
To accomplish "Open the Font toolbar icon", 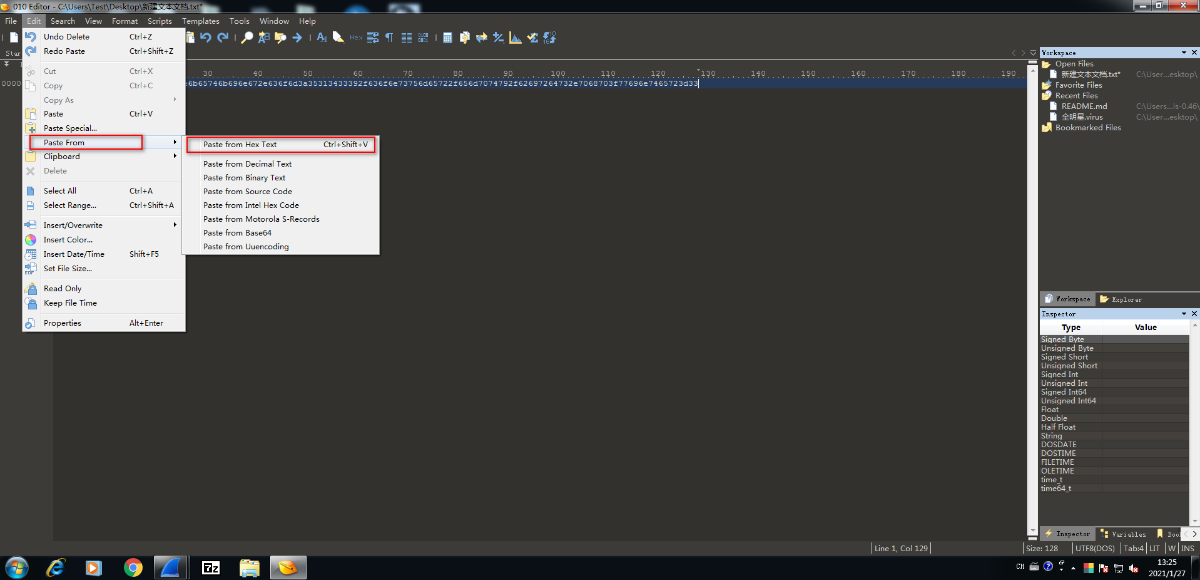I will click(x=322, y=37).
